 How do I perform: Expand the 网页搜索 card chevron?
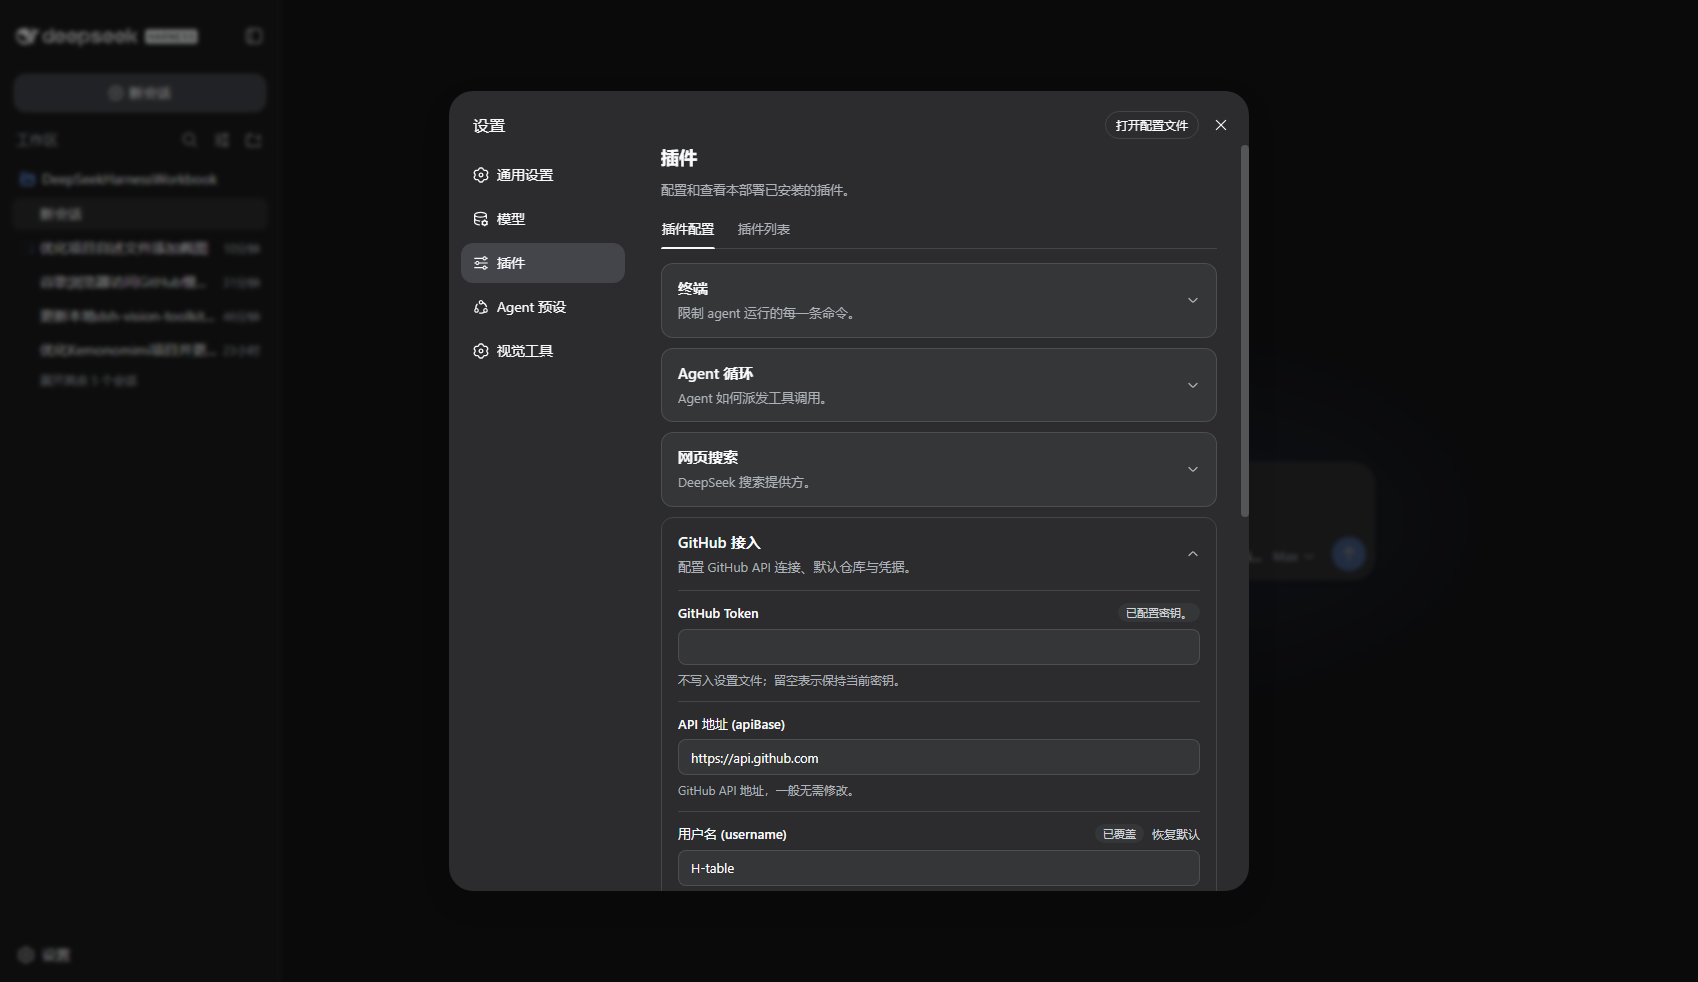point(1192,470)
